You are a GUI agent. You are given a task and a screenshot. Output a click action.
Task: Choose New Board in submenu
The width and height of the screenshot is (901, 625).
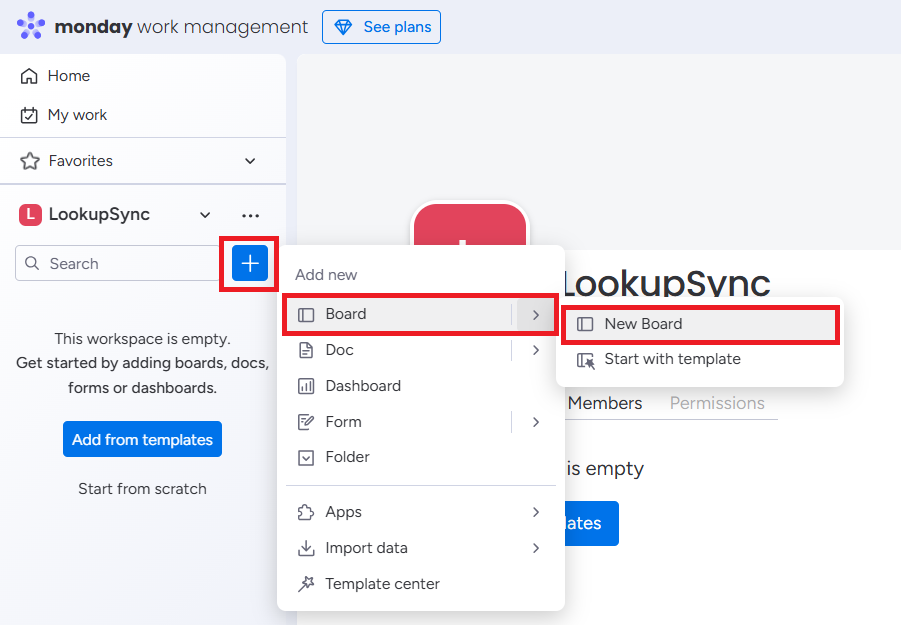pyautogui.click(x=700, y=324)
